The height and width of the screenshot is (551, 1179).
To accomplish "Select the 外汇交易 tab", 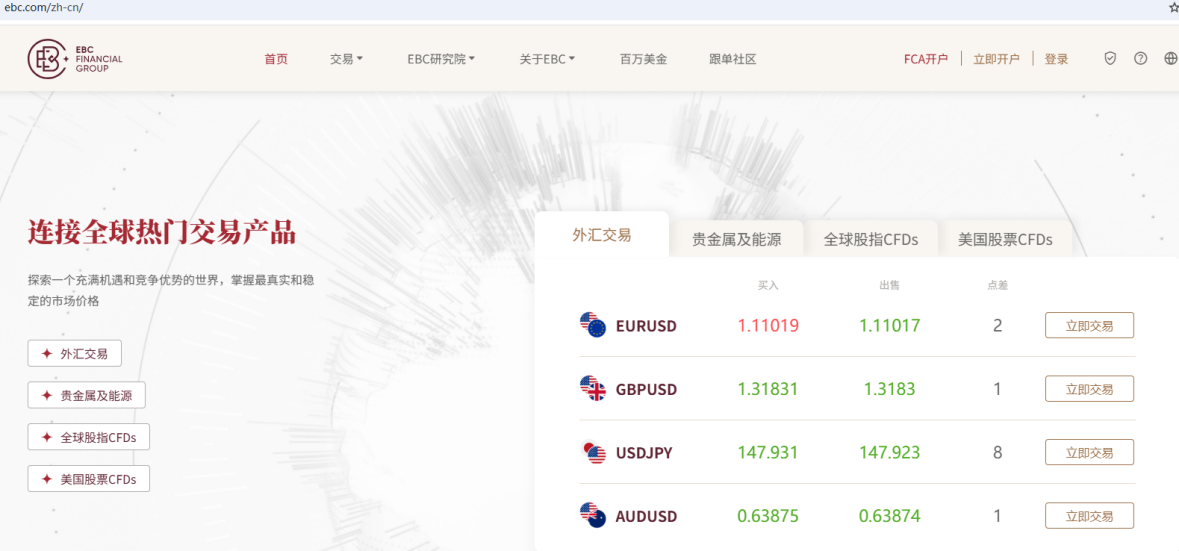I will tap(602, 235).
